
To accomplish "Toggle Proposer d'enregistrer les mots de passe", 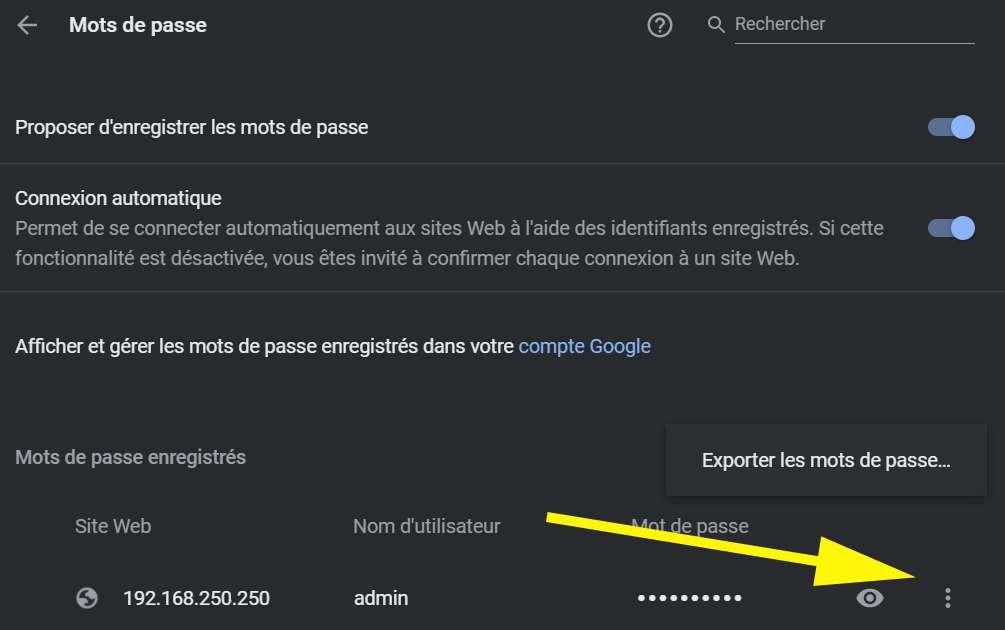I will [951, 127].
